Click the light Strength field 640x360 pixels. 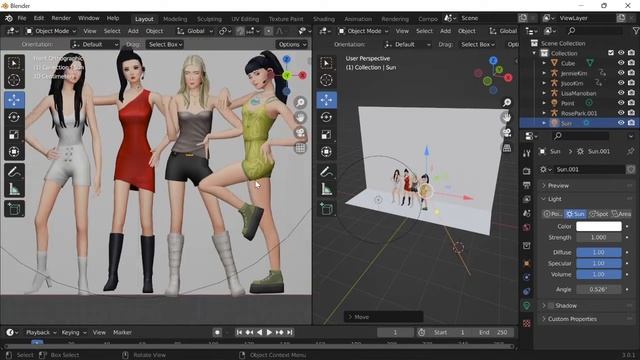point(599,237)
